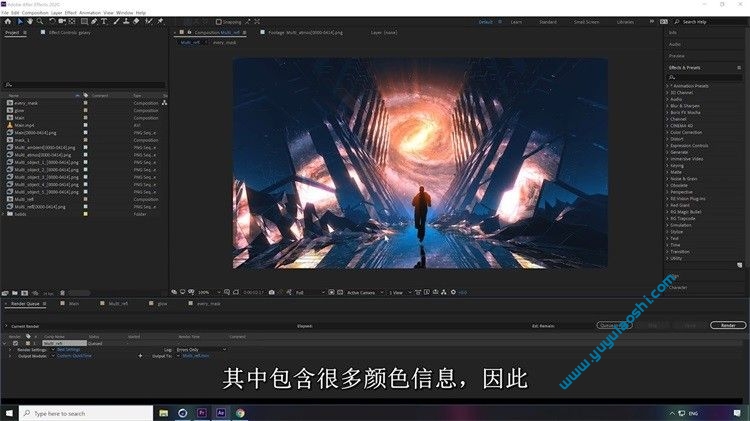Click the Queue in AME button
750x421 pixels.
614,325
